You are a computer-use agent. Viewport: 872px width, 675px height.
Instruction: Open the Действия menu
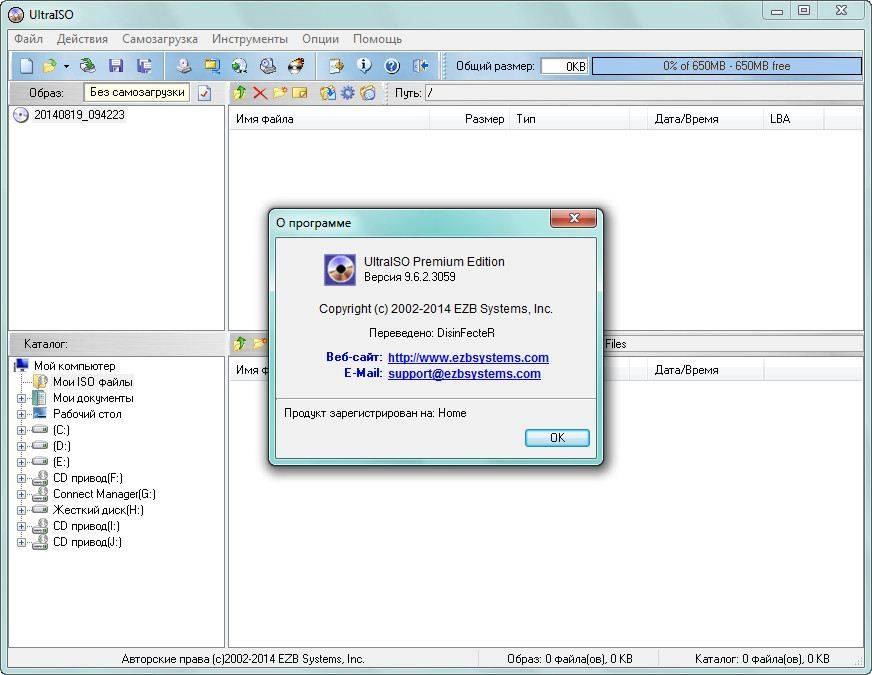tap(82, 39)
